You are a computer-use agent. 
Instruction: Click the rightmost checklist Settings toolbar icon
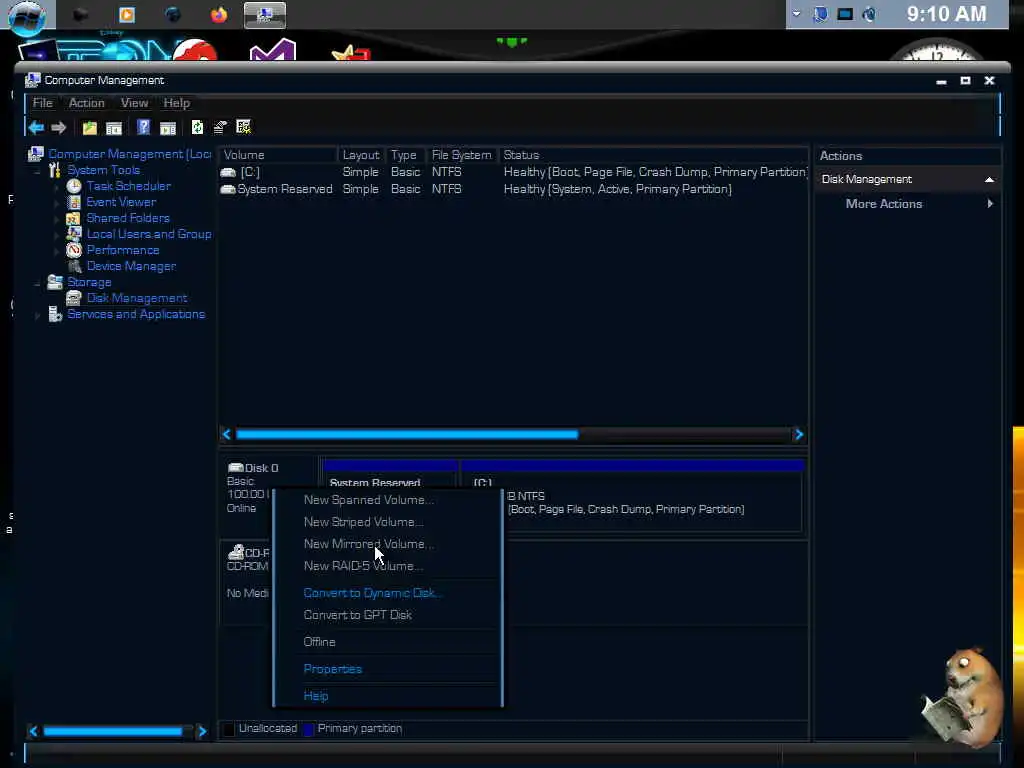pyautogui.click(x=244, y=127)
